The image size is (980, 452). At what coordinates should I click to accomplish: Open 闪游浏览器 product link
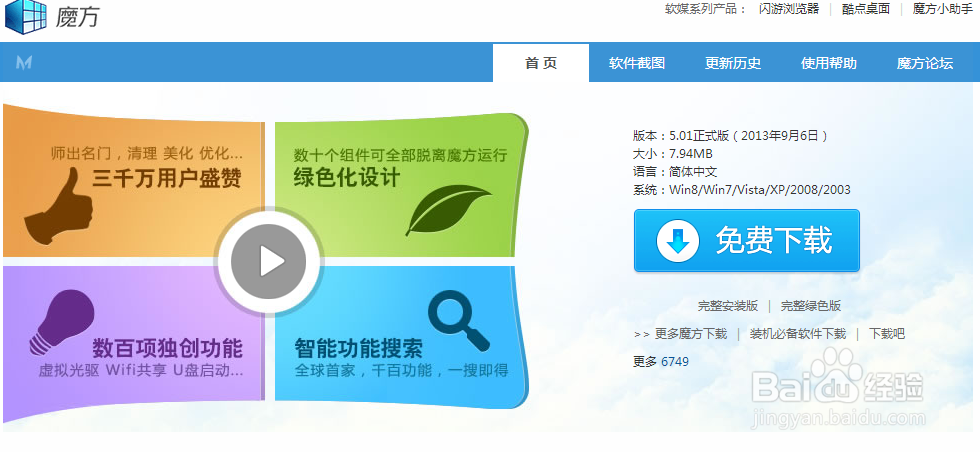tap(789, 9)
